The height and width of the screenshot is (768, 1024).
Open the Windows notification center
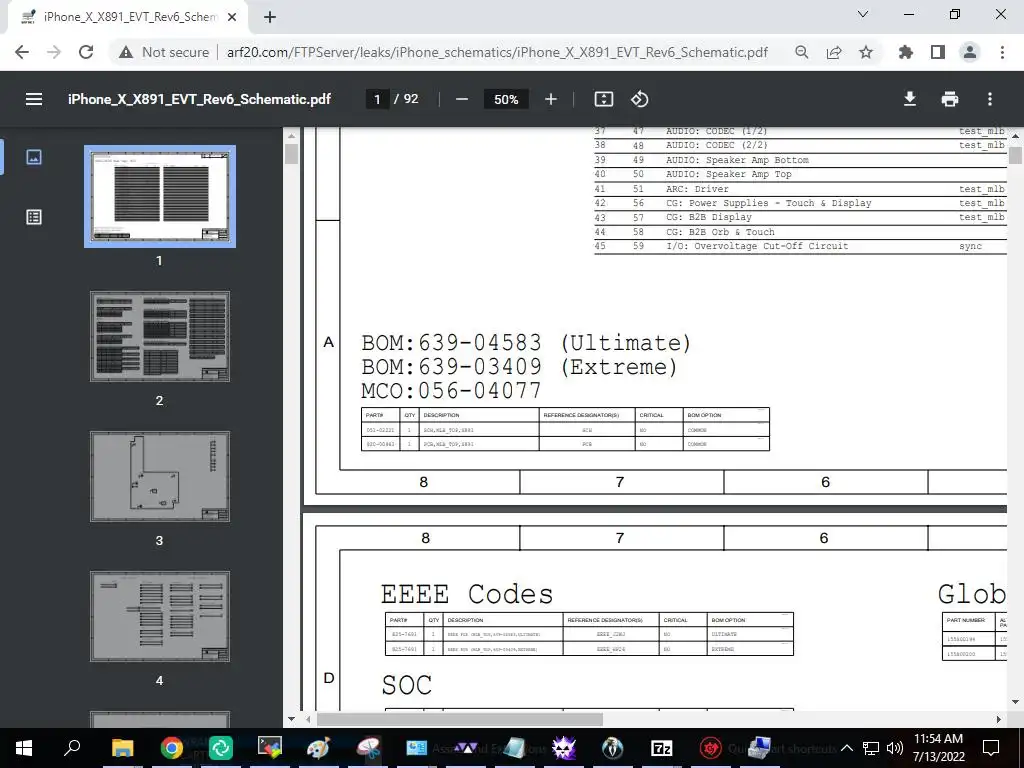click(x=991, y=748)
